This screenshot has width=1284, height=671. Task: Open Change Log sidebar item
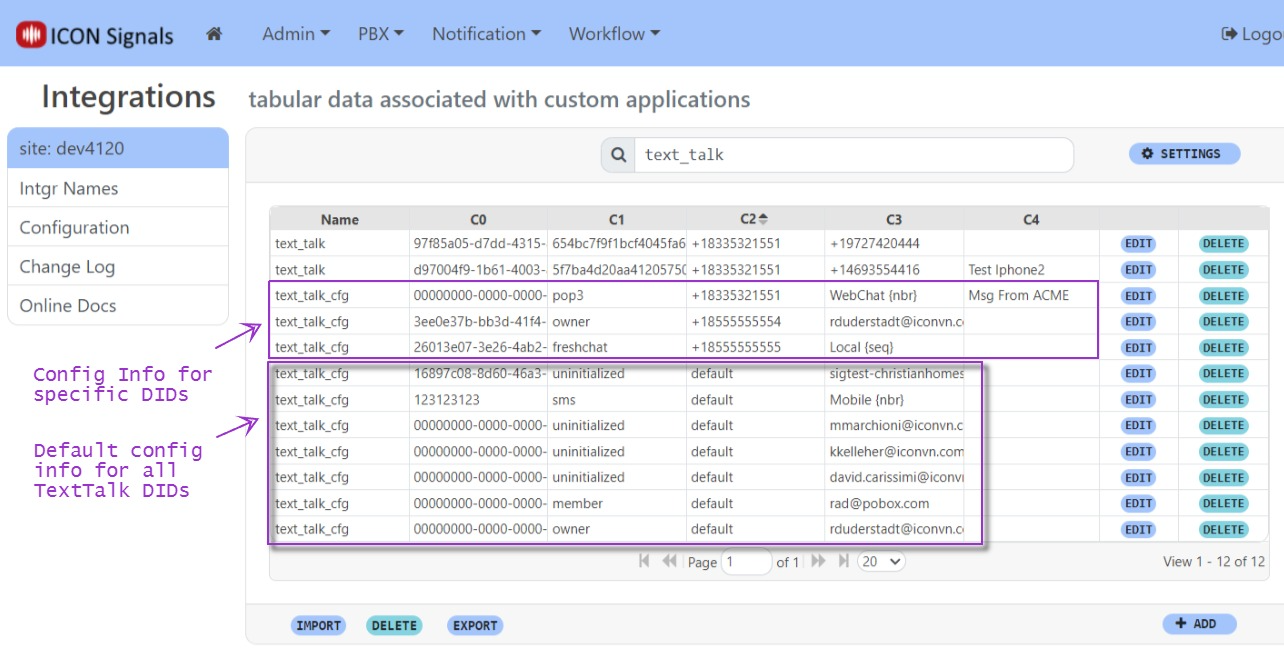pos(67,266)
